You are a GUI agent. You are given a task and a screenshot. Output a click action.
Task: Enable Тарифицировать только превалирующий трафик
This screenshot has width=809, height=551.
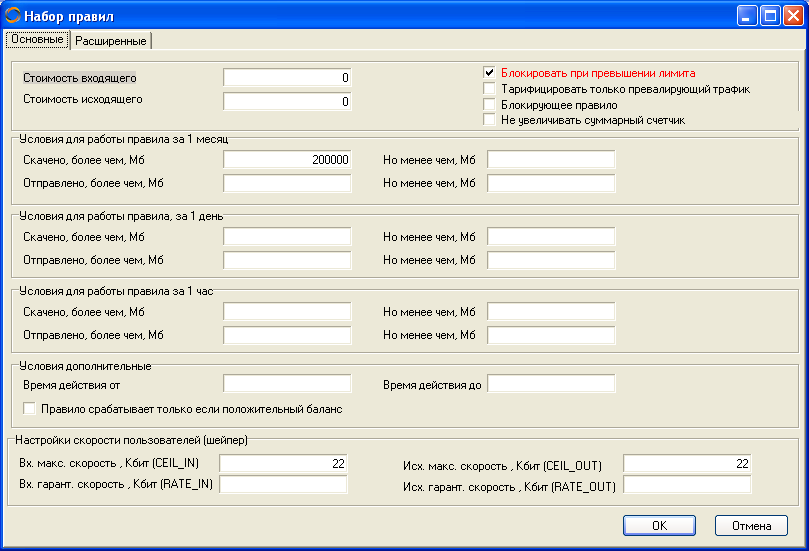point(489,89)
